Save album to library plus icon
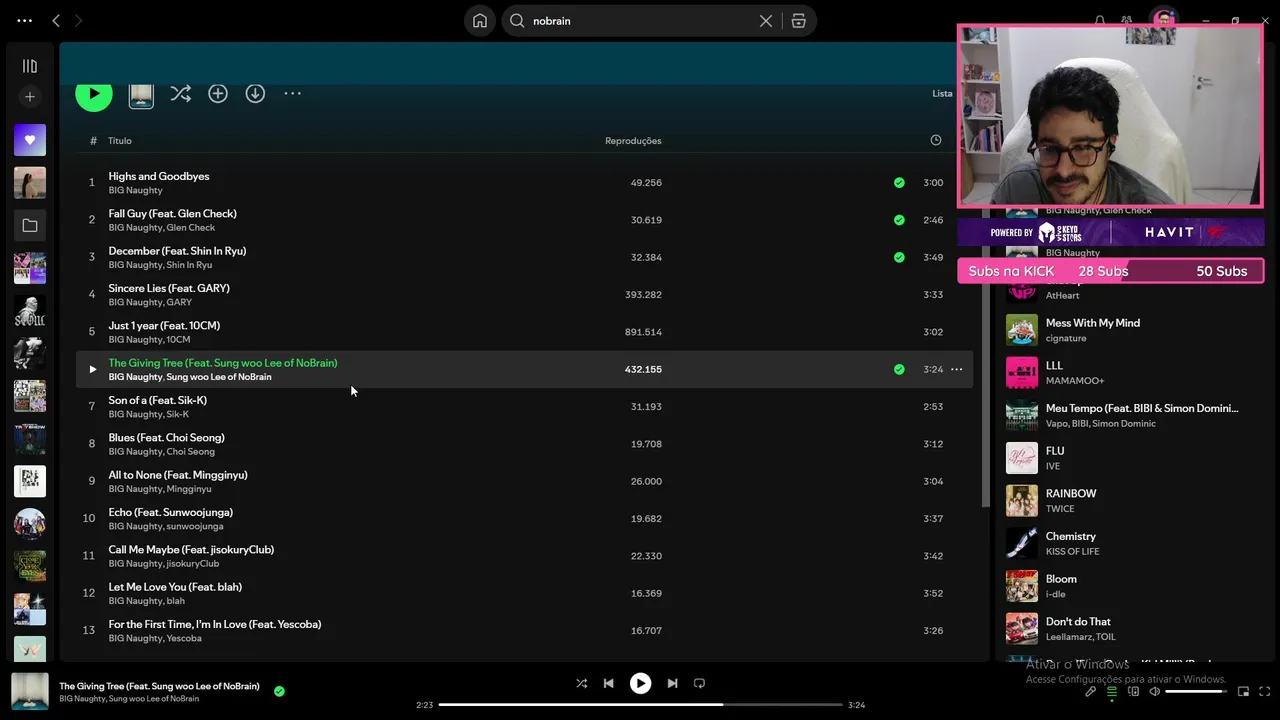Image resolution: width=1280 pixels, height=720 pixels. (x=218, y=93)
